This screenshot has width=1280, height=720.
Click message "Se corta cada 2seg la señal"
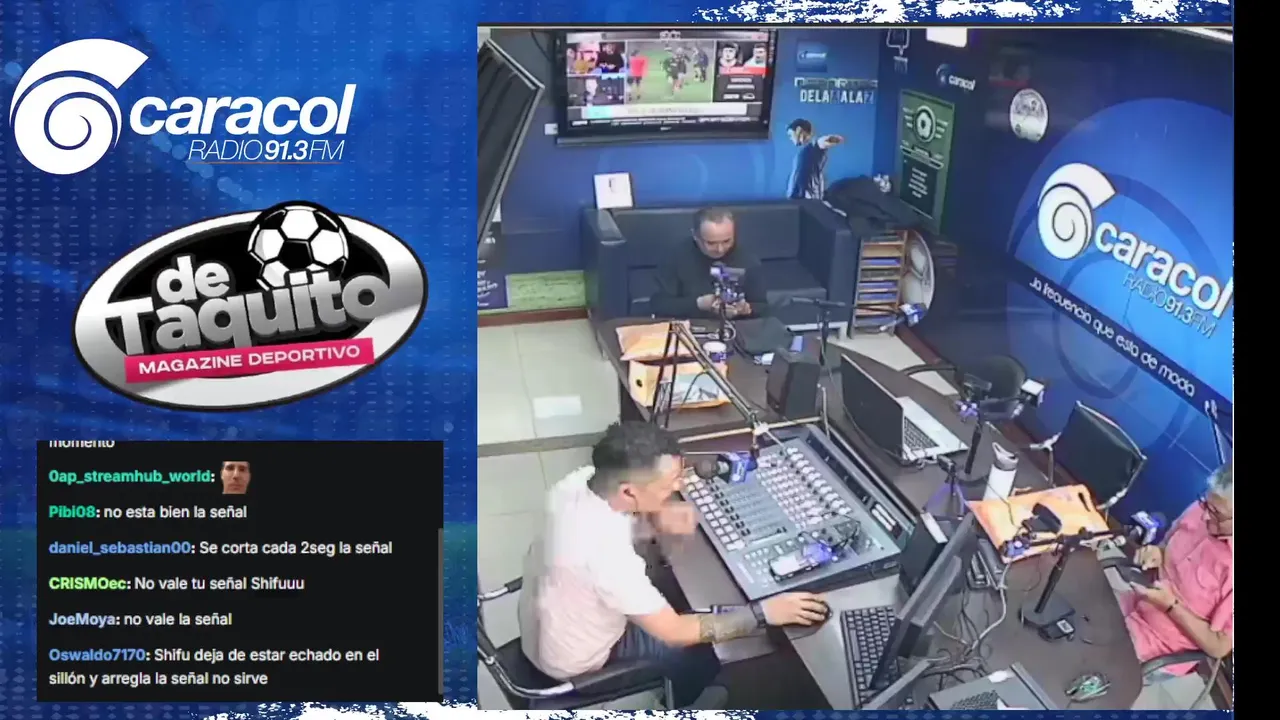(x=295, y=548)
